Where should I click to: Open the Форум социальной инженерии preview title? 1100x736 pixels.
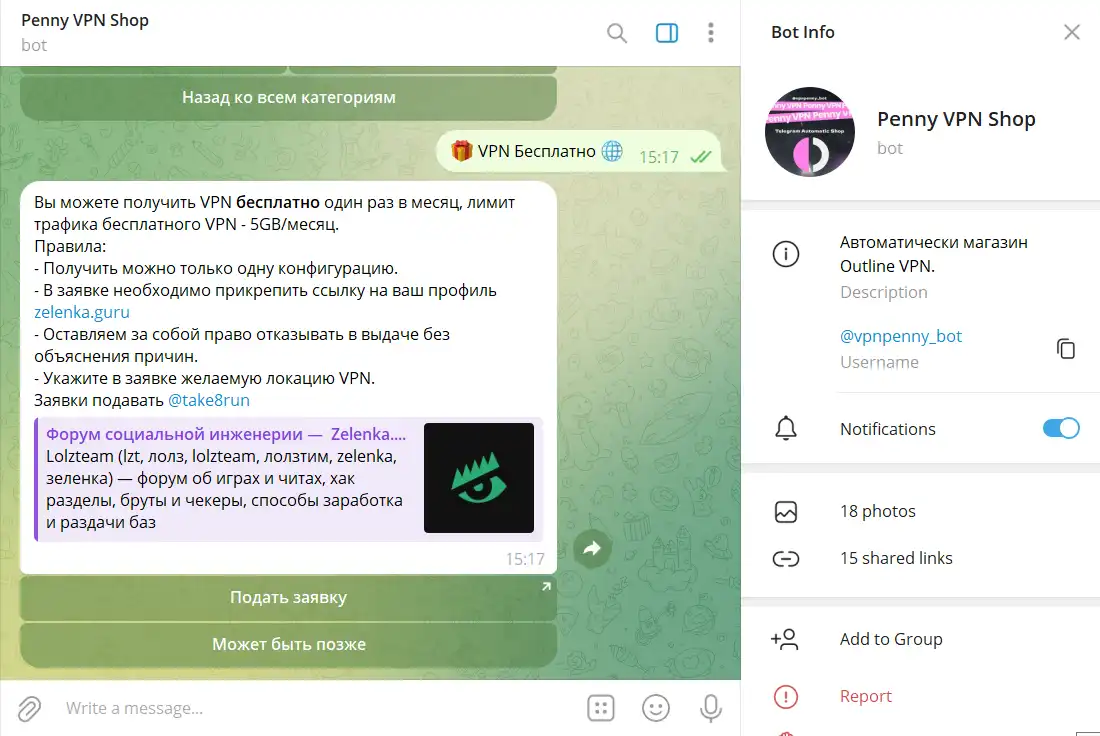(x=226, y=434)
